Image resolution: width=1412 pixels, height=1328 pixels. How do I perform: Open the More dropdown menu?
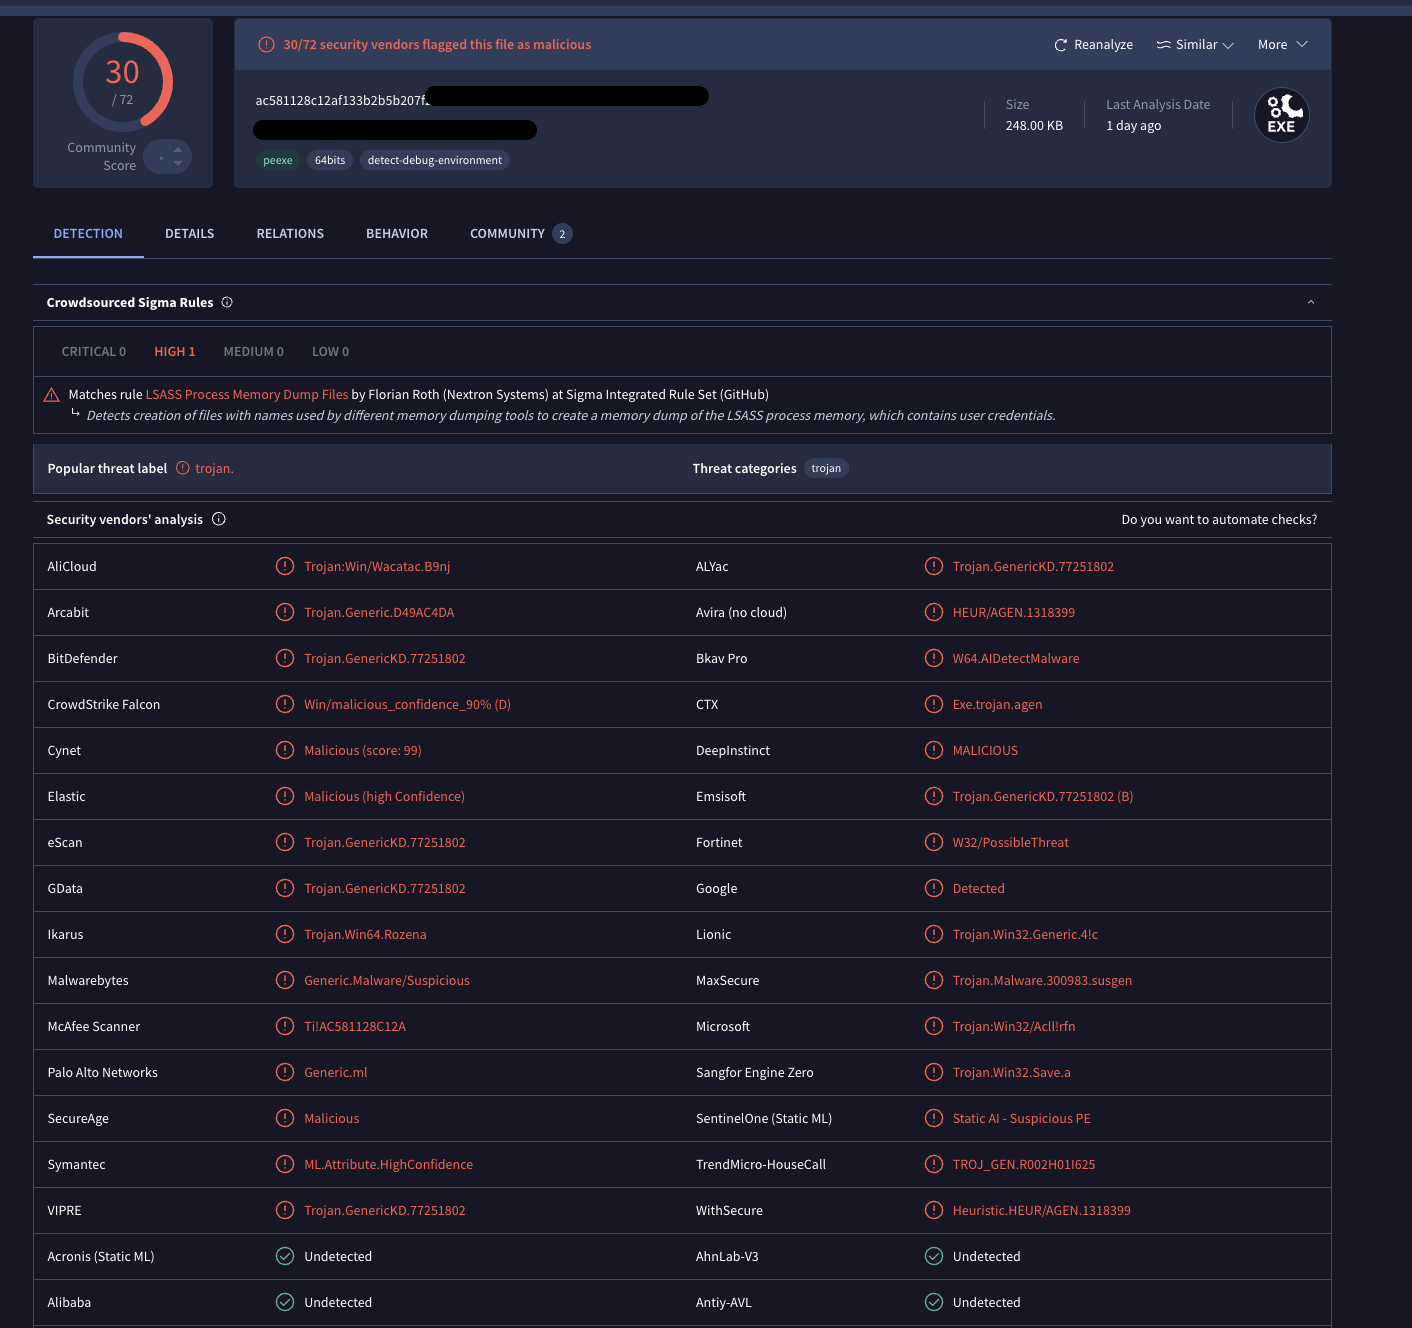pyautogui.click(x=1283, y=45)
